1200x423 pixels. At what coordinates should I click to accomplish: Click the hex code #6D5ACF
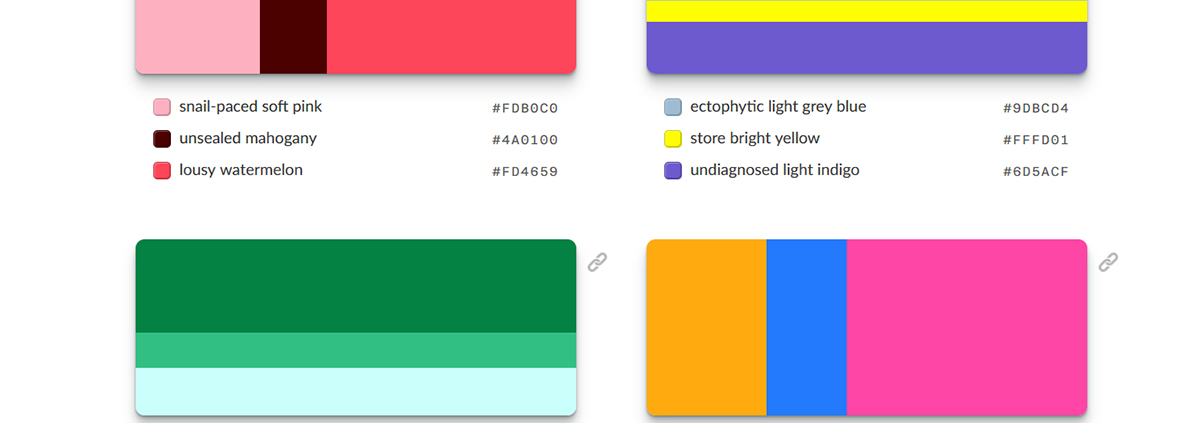(1036, 172)
